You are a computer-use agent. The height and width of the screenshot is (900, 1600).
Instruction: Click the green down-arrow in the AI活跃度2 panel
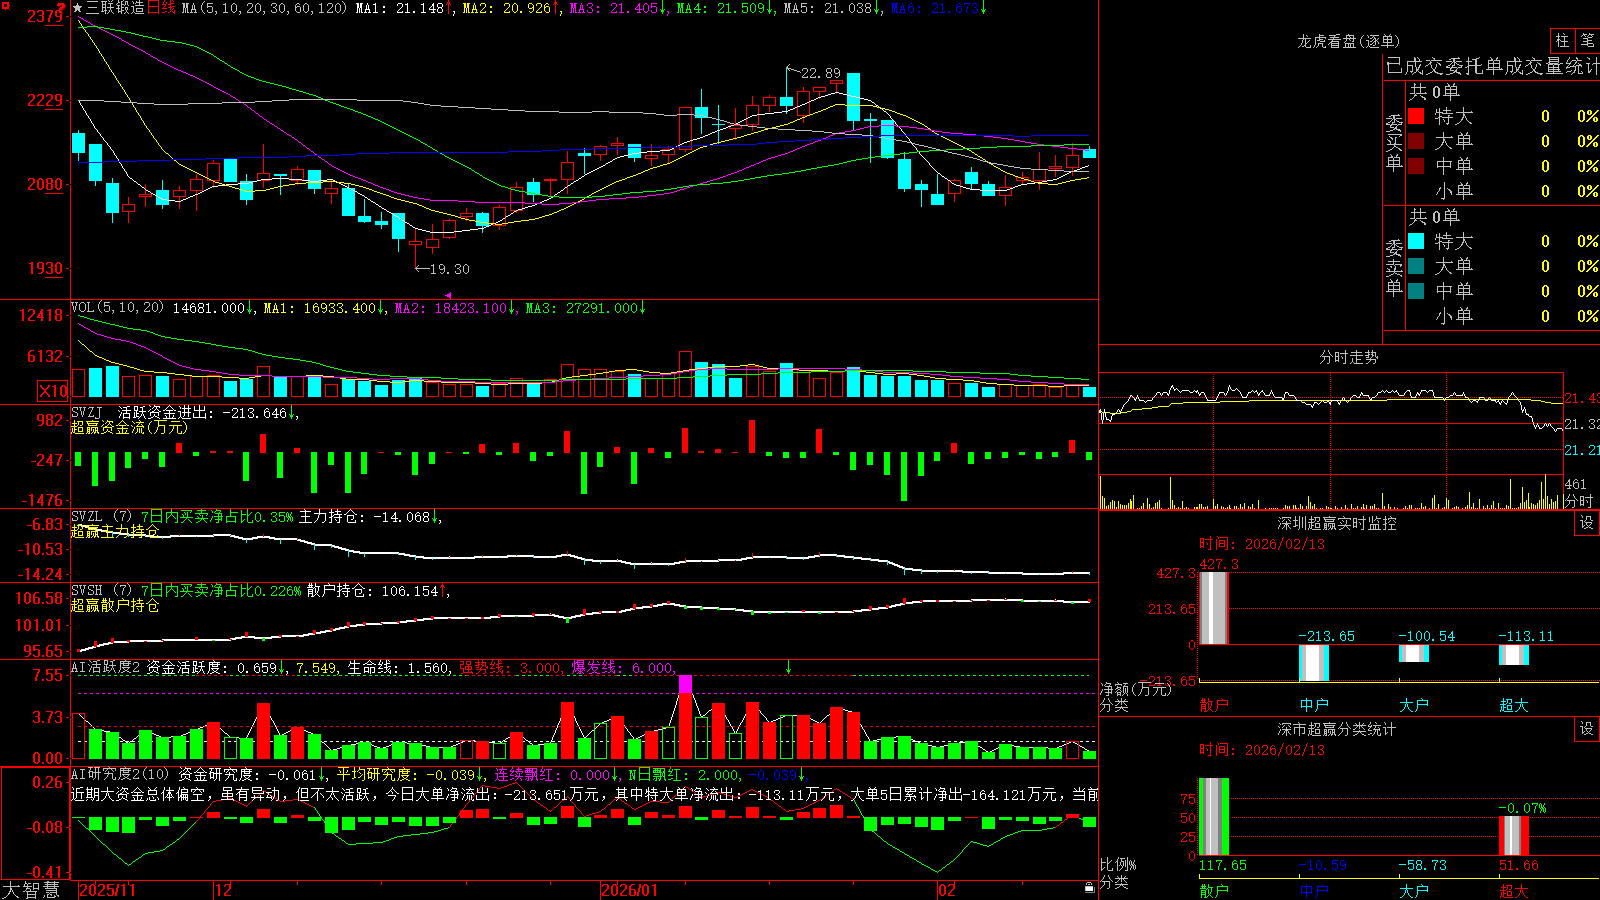point(788,667)
